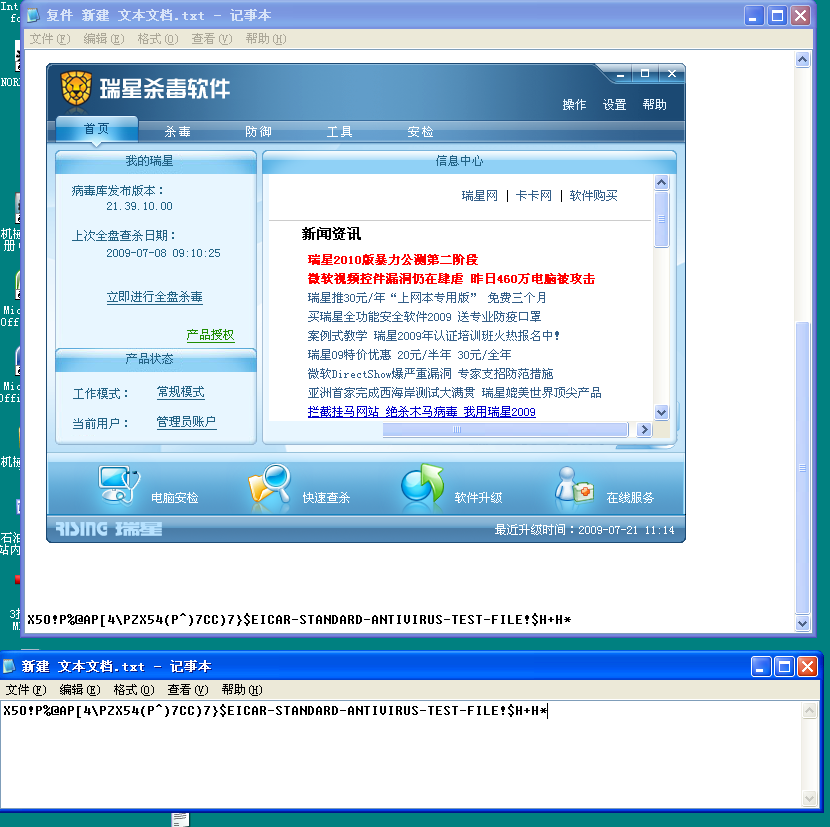Image resolution: width=830 pixels, height=827 pixels.
Task: Click virus database version 21.39.10.00
Action: [x=139, y=206]
